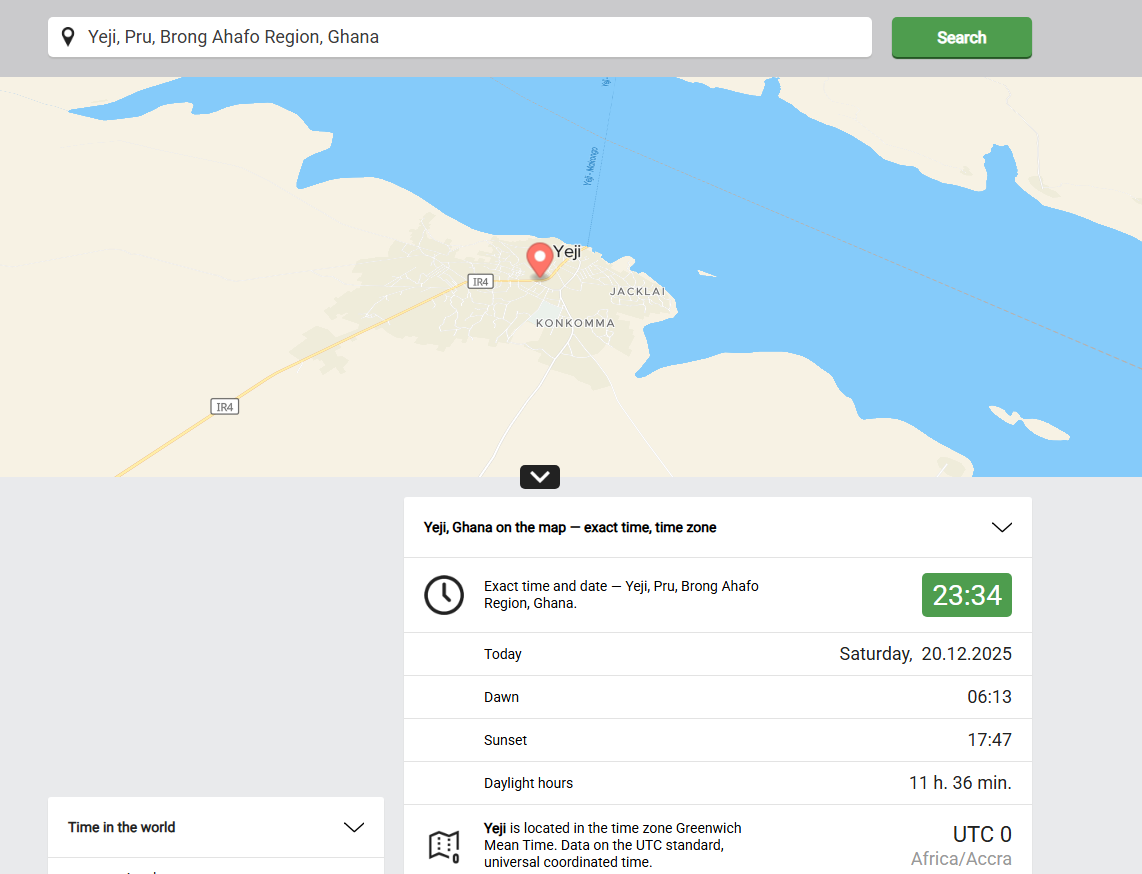Image resolution: width=1142 pixels, height=874 pixels.
Task: Click the clock icon beside exact time
Action: (444, 595)
